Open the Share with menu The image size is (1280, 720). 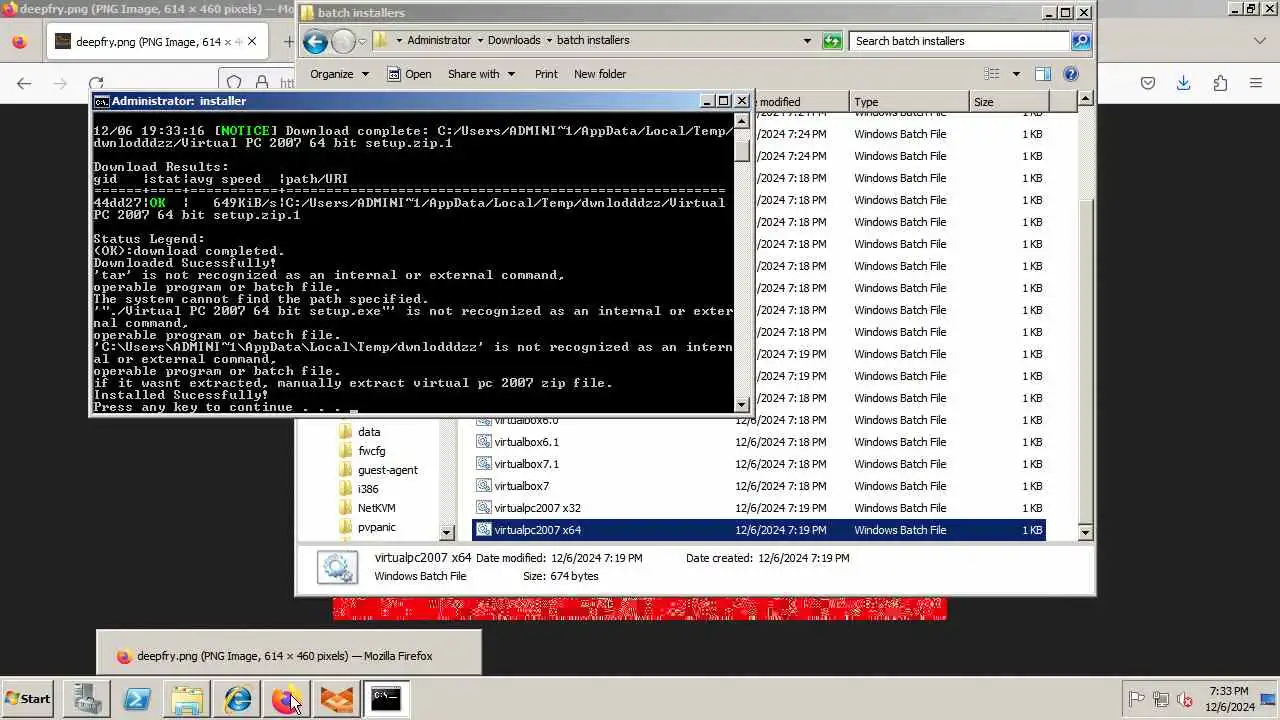(481, 74)
